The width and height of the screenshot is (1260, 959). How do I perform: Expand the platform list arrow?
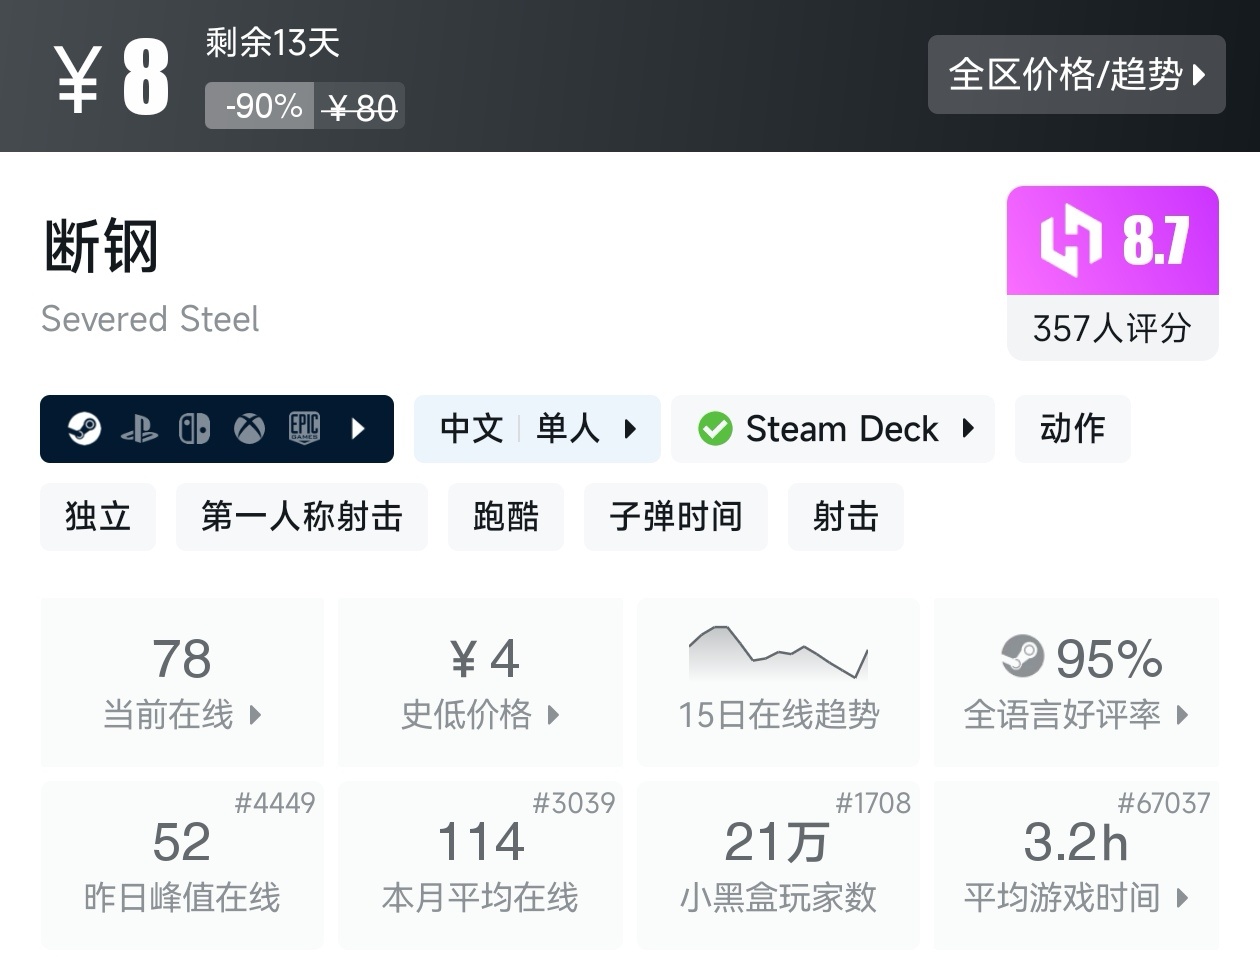(x=359, y=429)
